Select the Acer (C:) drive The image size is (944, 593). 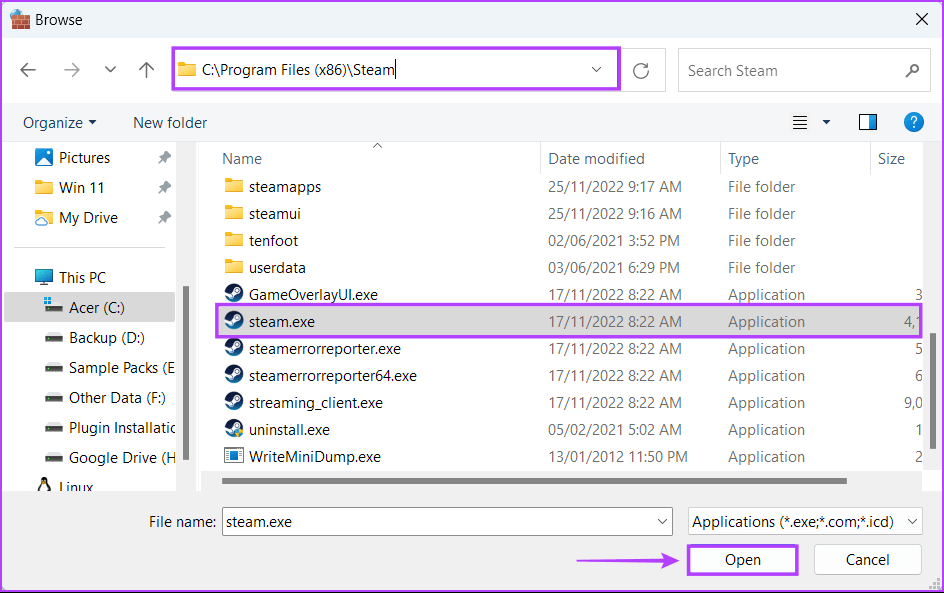[89, 308]
